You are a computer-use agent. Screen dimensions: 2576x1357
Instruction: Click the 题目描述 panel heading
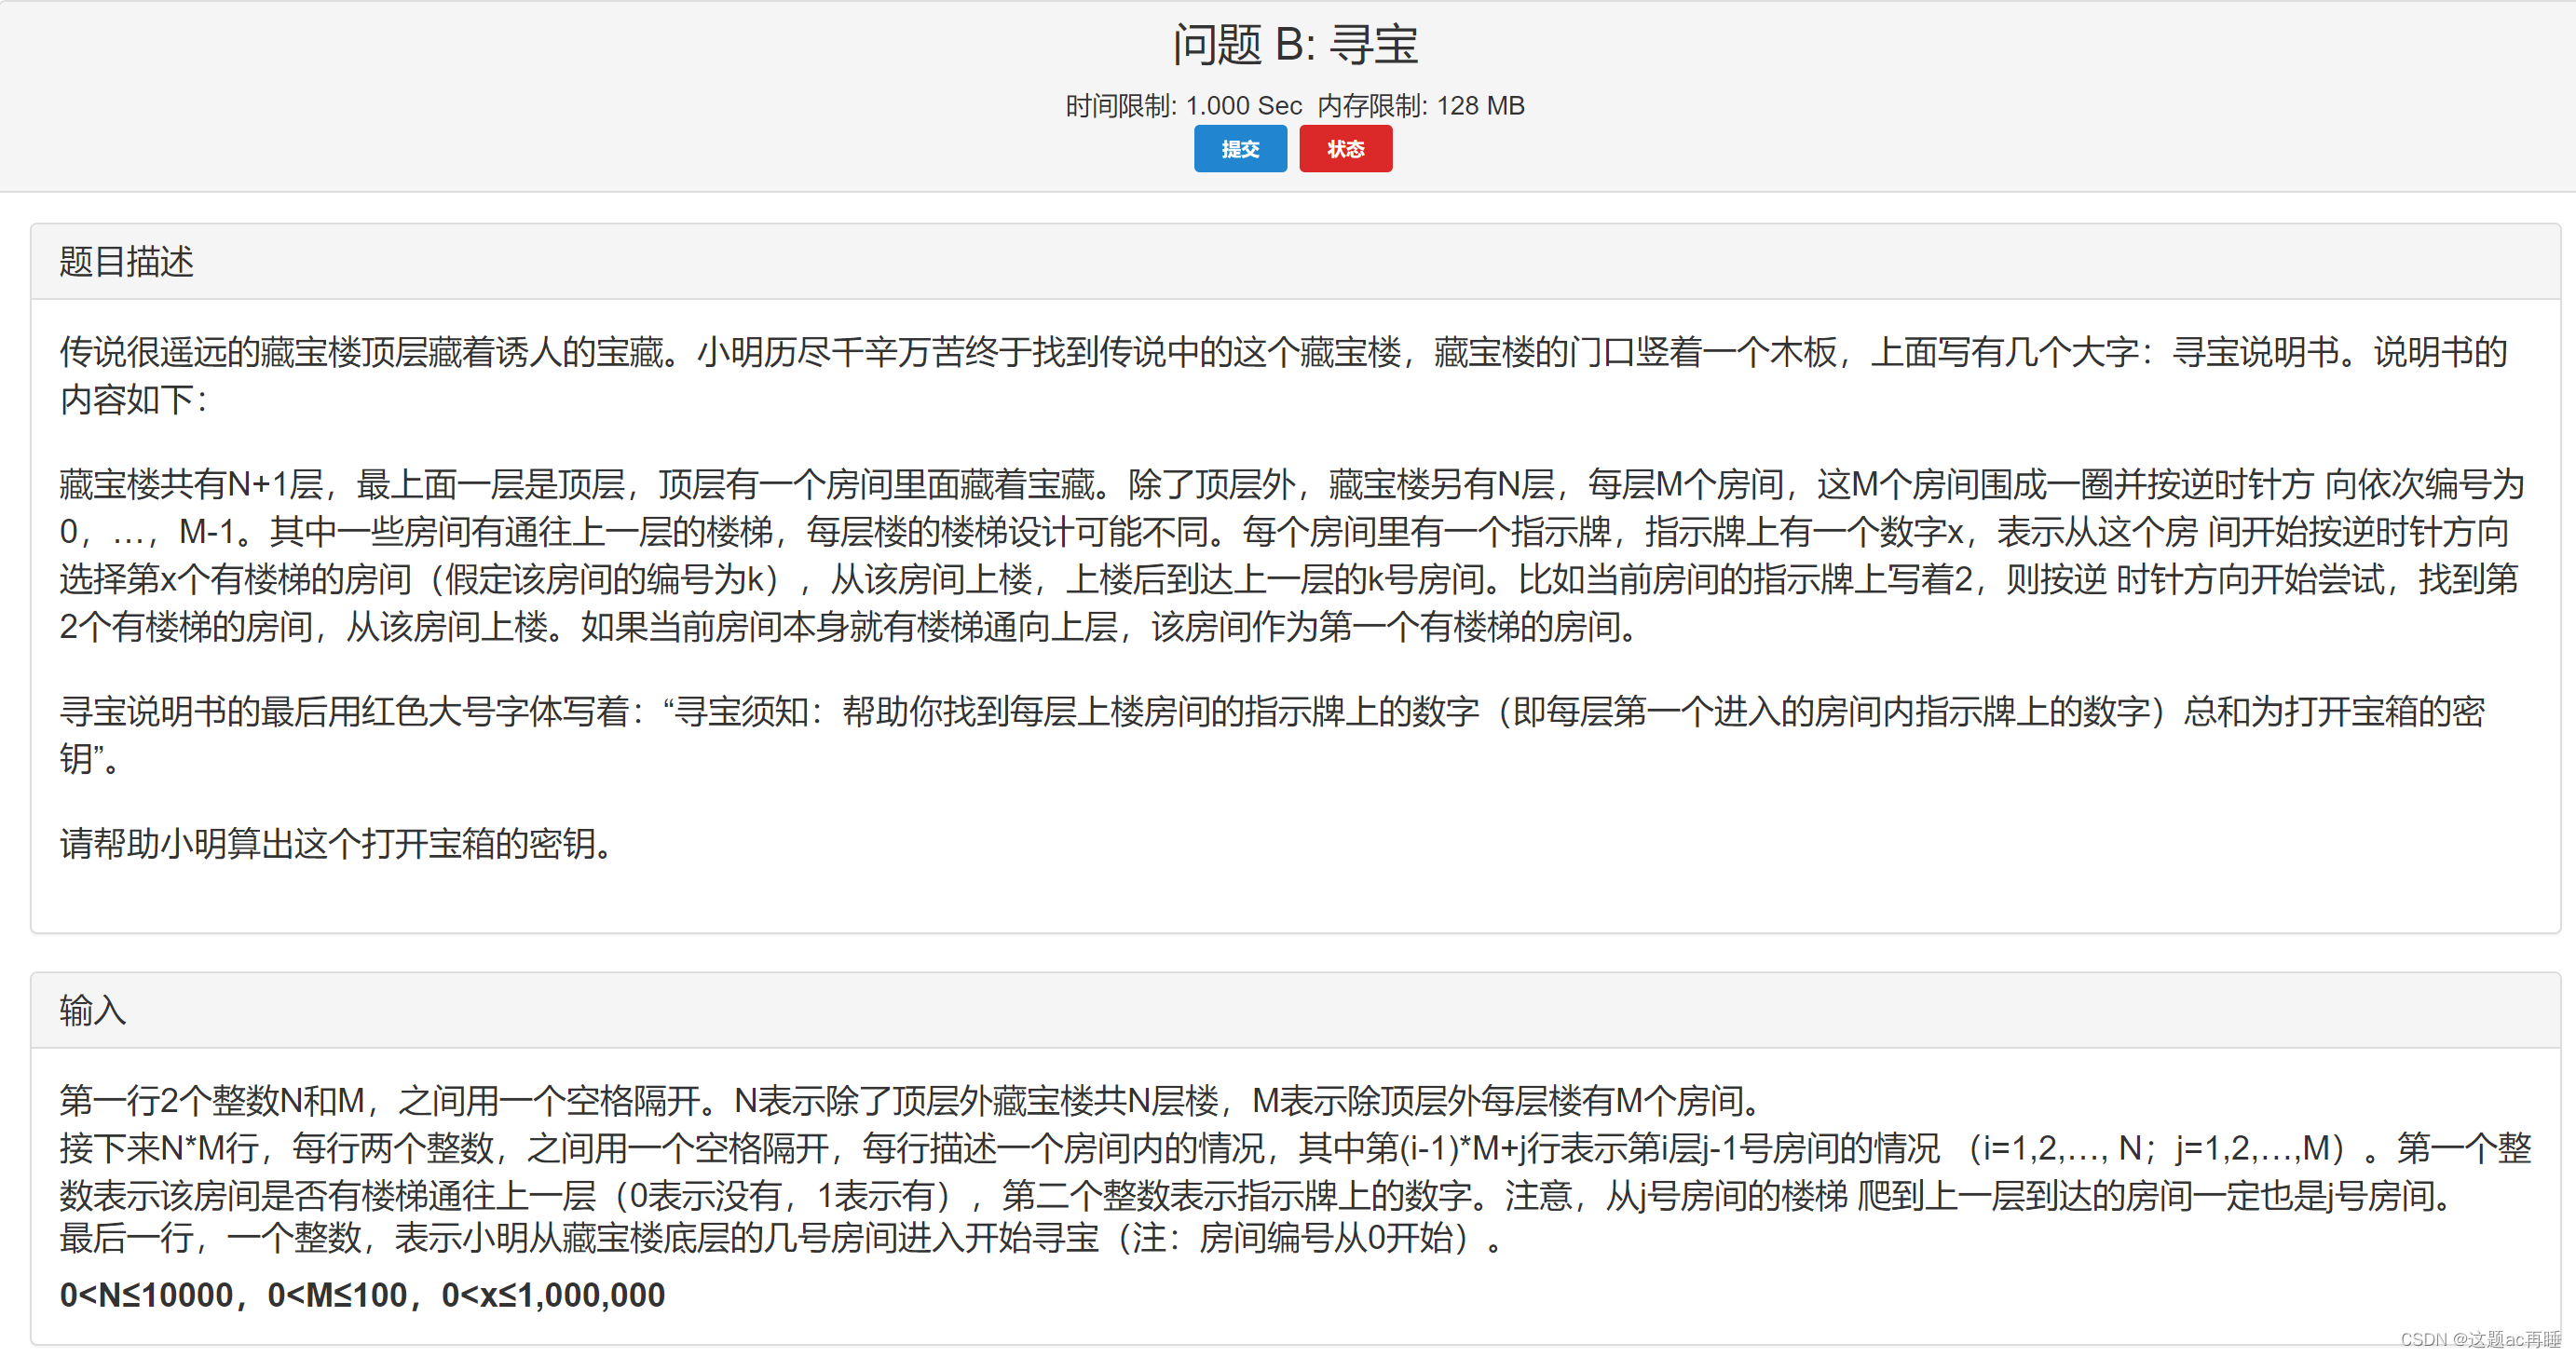[x=126, y=262]
